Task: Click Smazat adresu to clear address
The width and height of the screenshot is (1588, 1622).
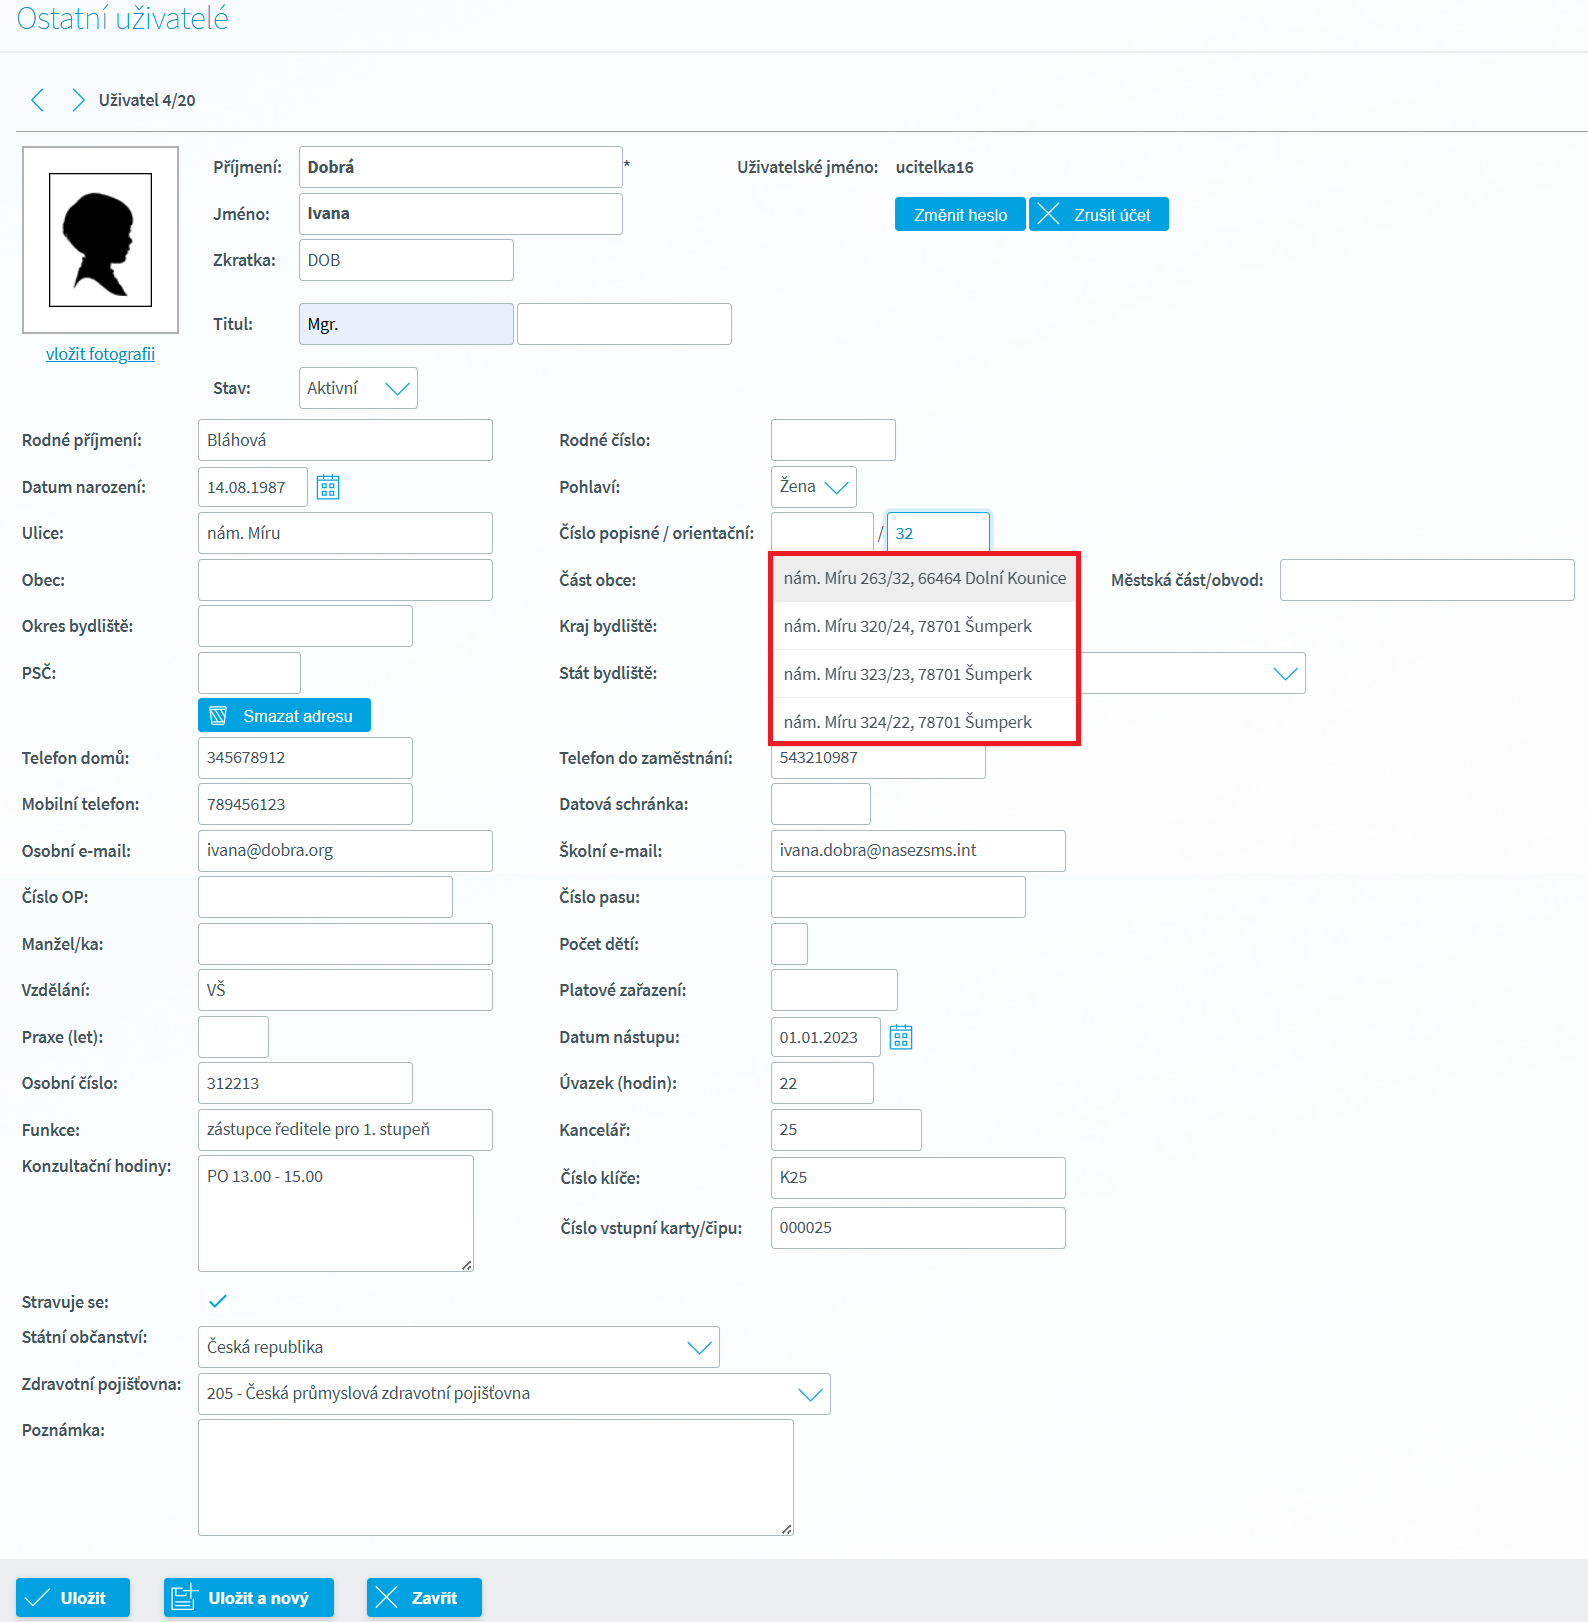Action: pyautogui.click(x=284, y=716)
